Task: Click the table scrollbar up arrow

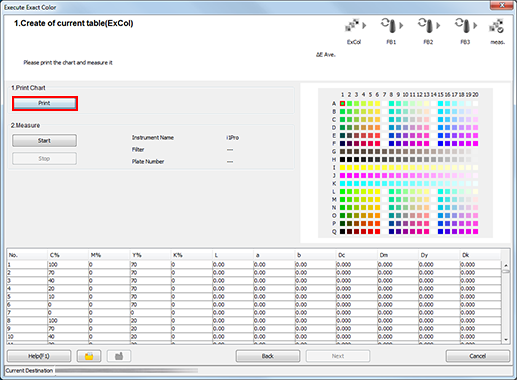Action: pos(506,266)
